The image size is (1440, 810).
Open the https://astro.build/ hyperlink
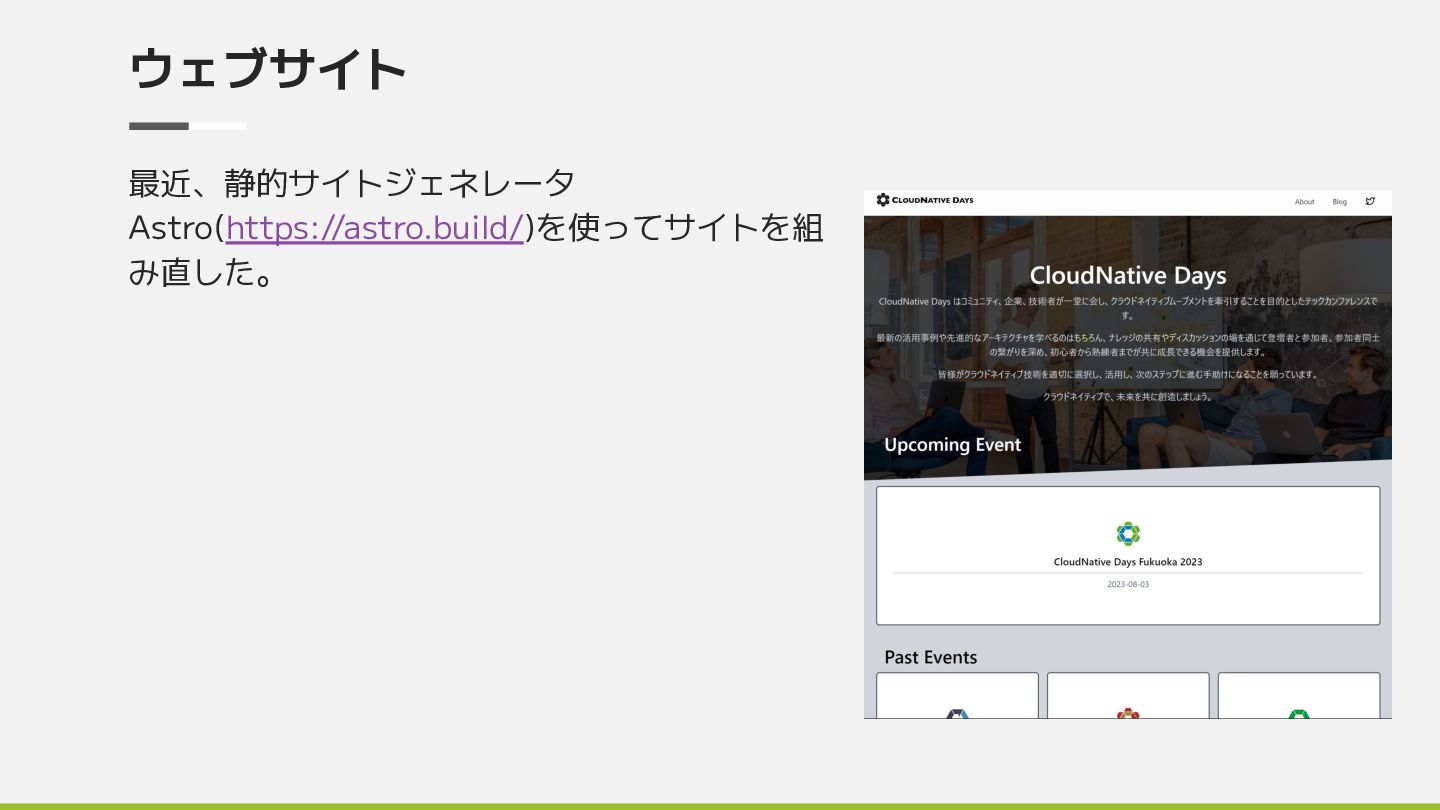(x=375, y=228)
